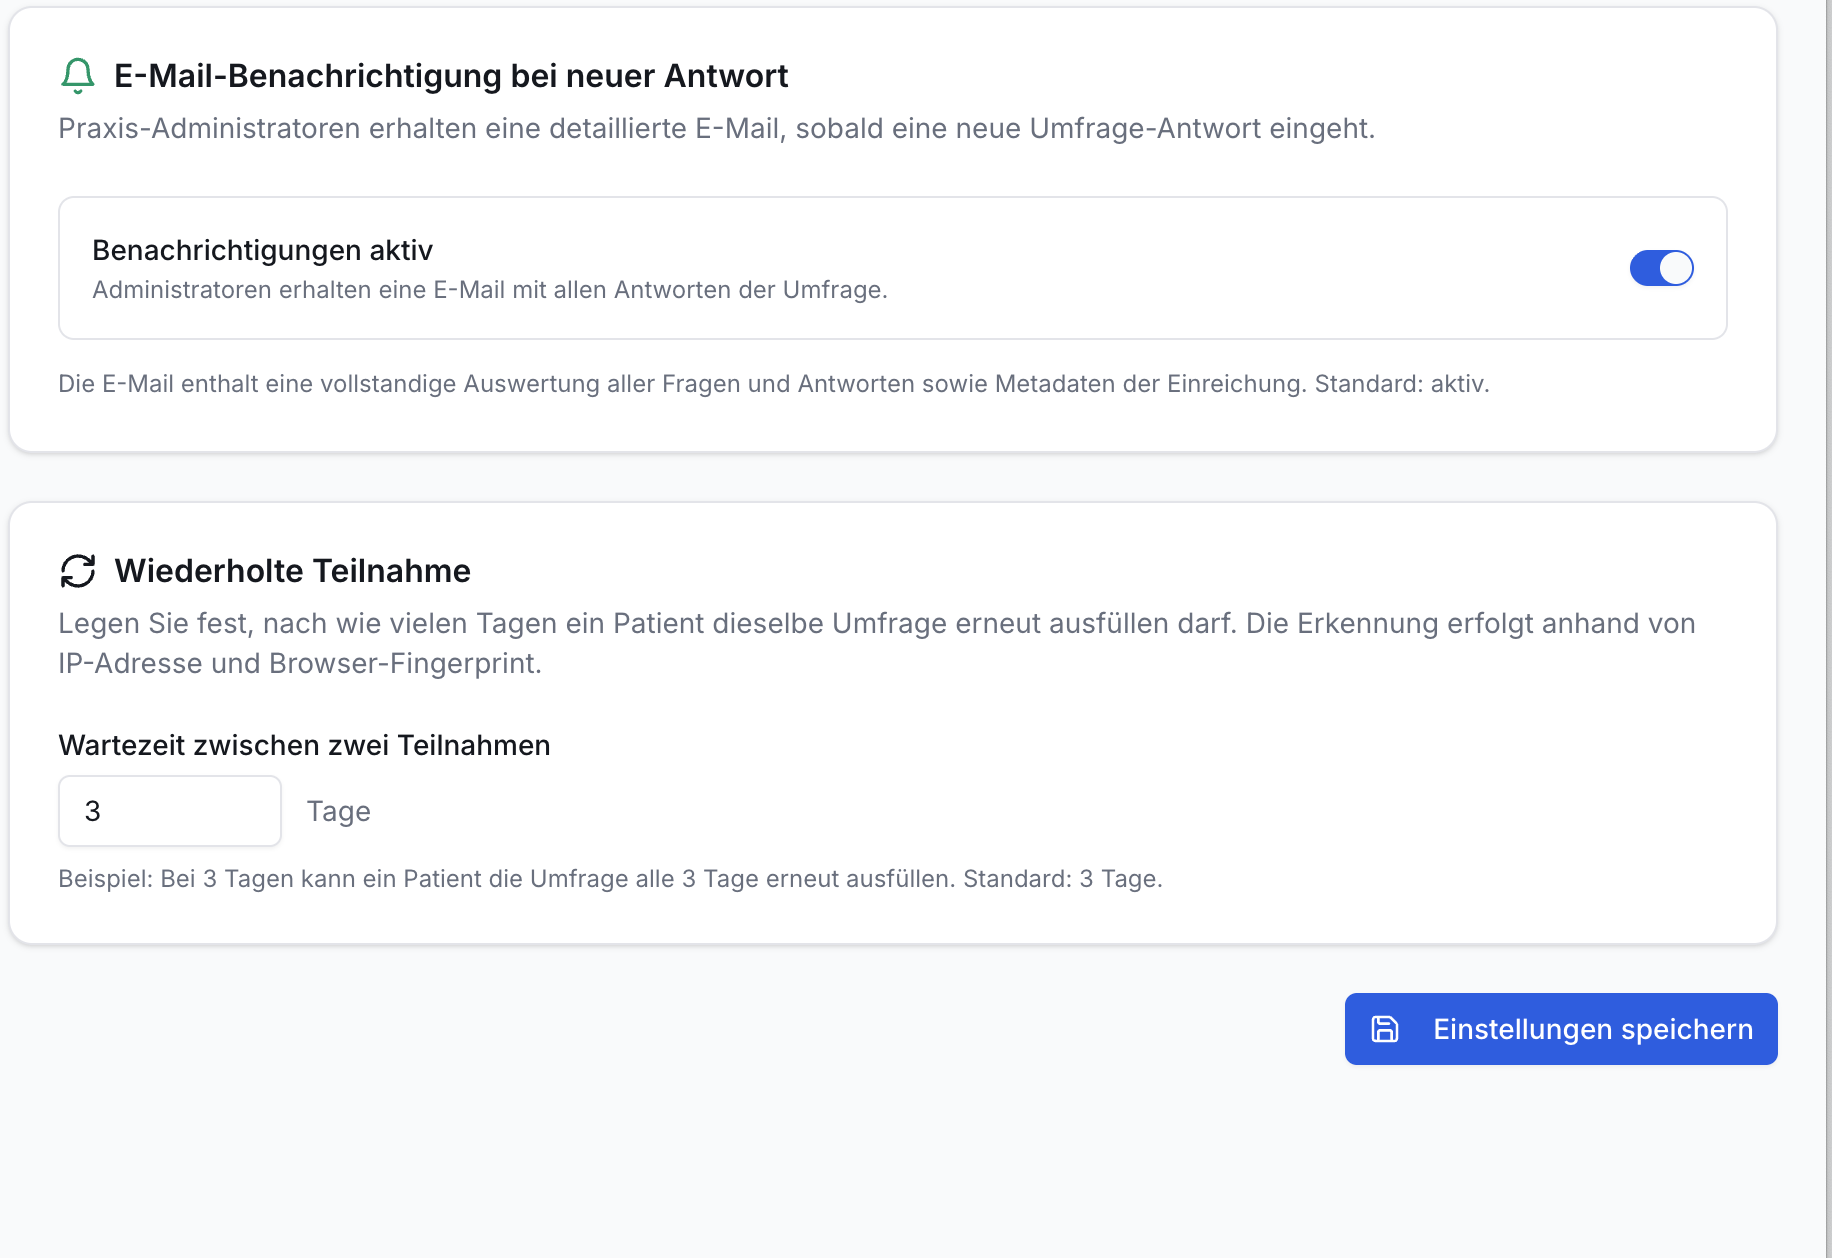Click the refresh arrows icon beside Wiederholte Teilnahme
Image resolution: width=1832 pixels, height=1258 pixels.
tap(78, 571)
